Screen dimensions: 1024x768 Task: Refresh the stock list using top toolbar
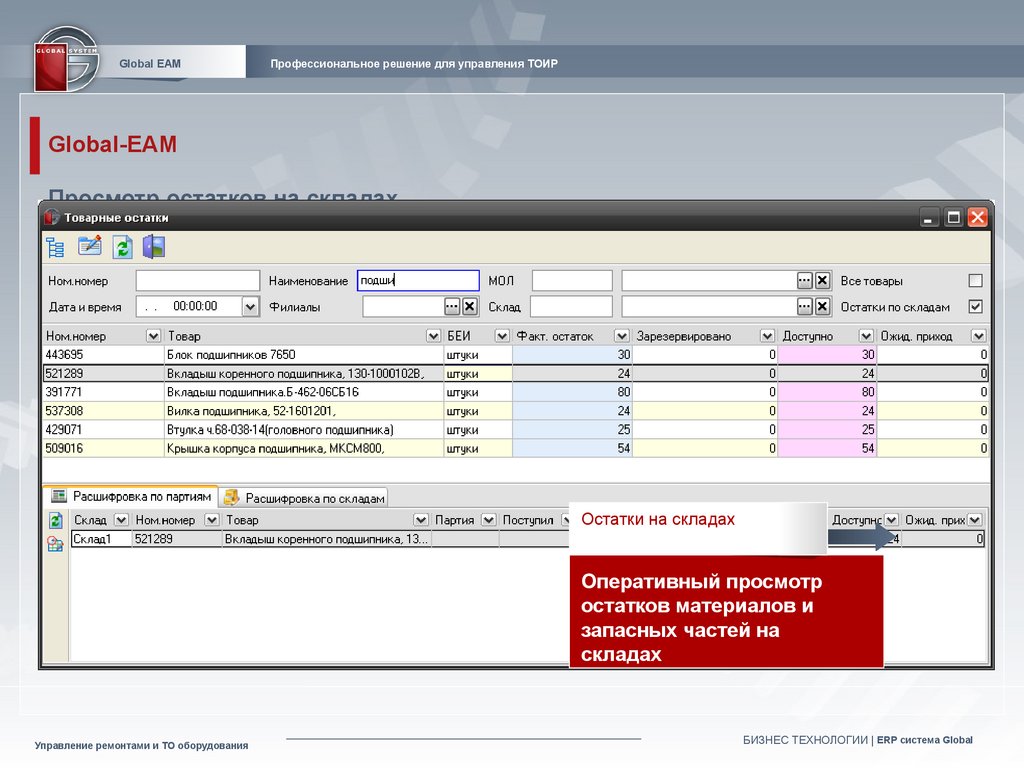[x=122, y=247]
